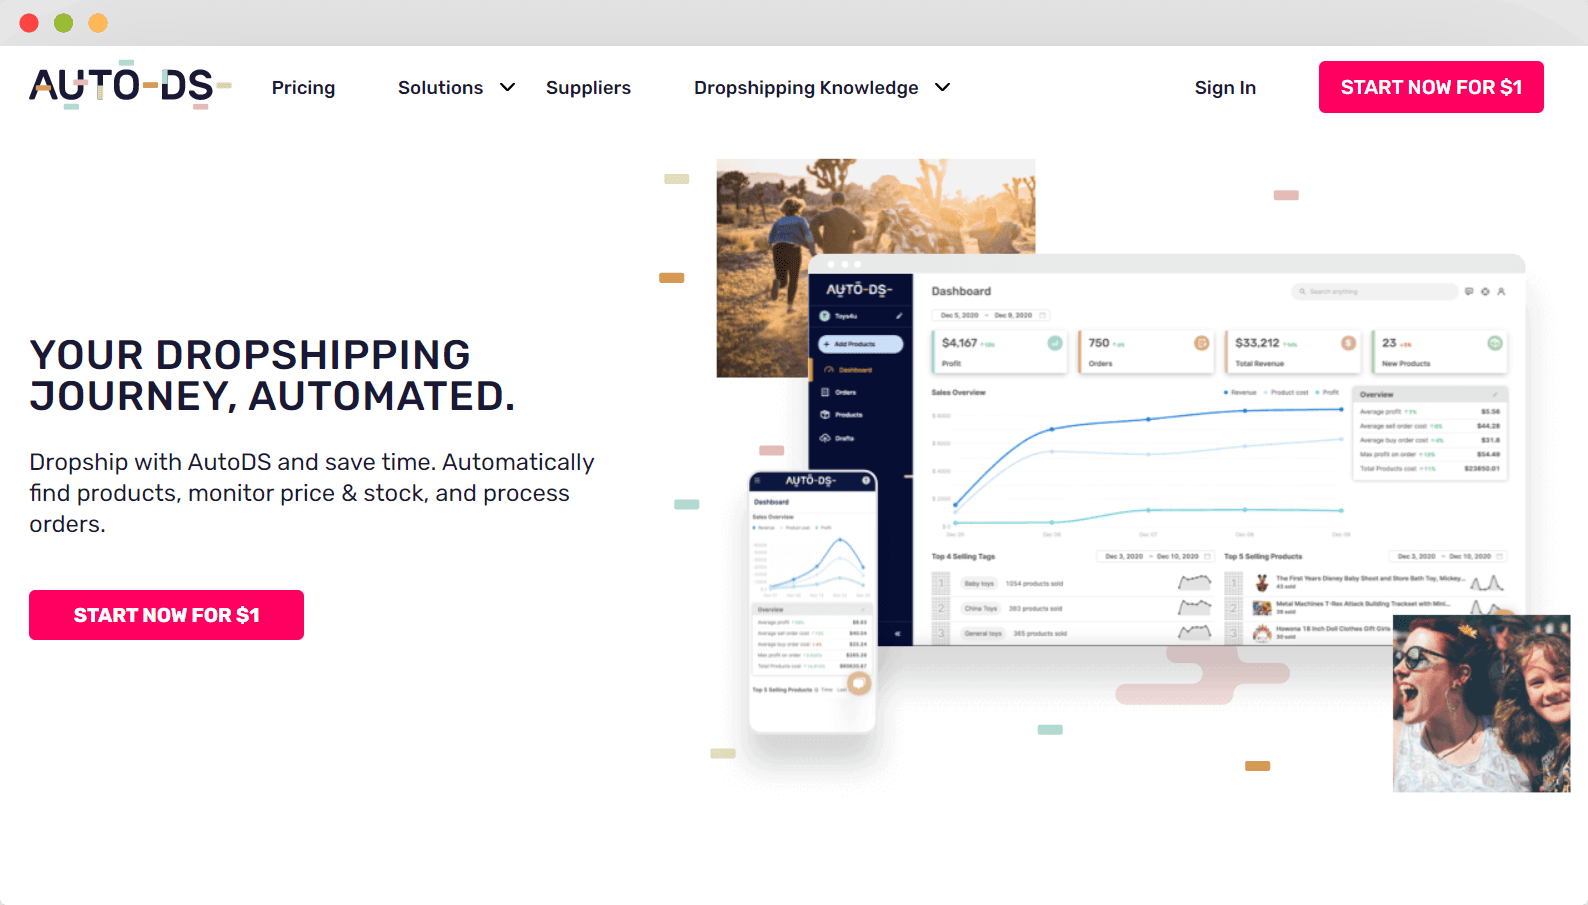Click the user profile icon in dashboard preview

(x=1501, y=292)
